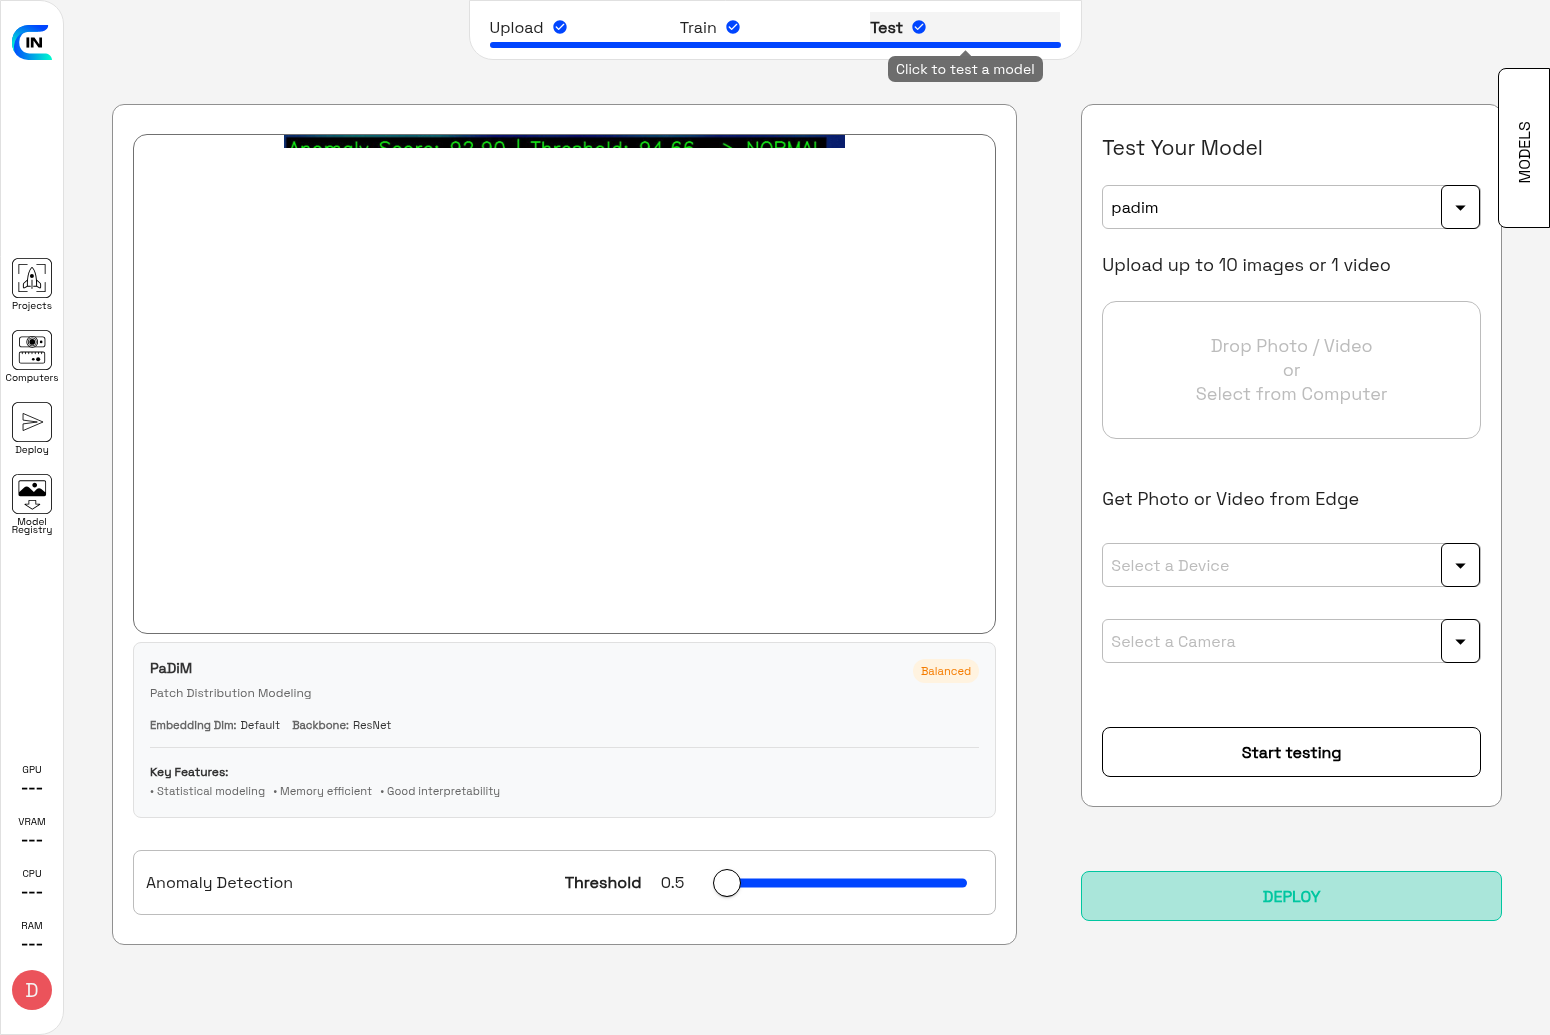Click the DEPLOY button
The image size is (1550, 1035).
pos(1290,896)
